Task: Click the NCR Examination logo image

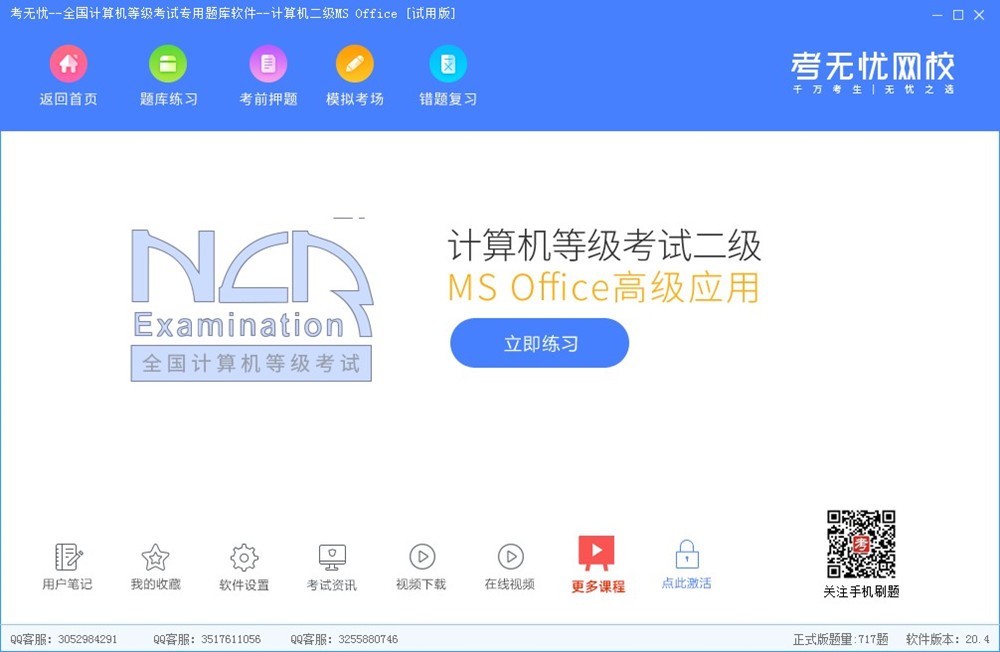Action: (251, 305)
